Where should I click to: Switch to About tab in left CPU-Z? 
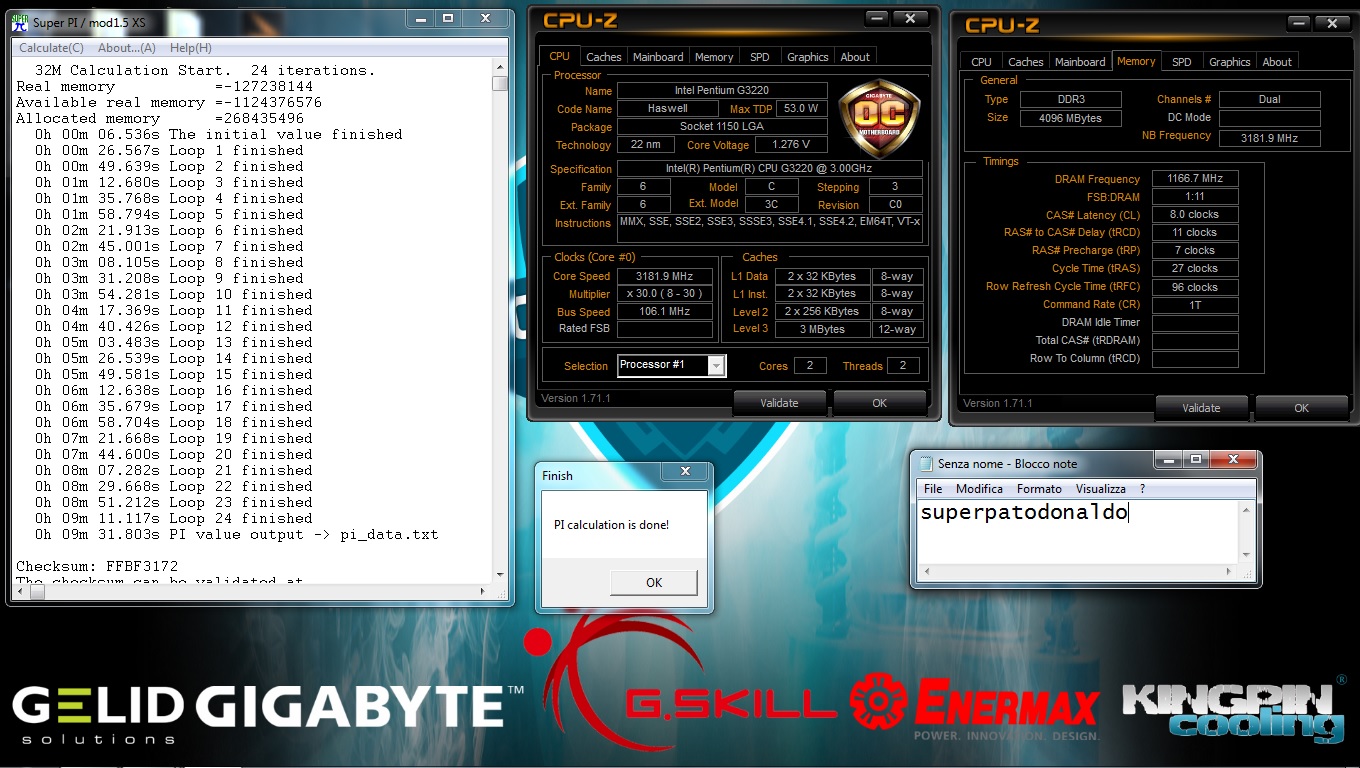(855, 57)
